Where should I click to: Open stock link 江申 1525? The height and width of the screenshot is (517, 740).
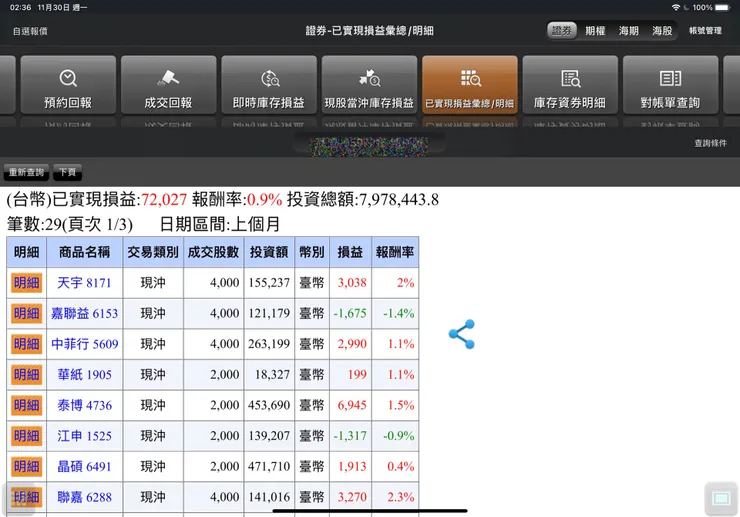[84, 436]
